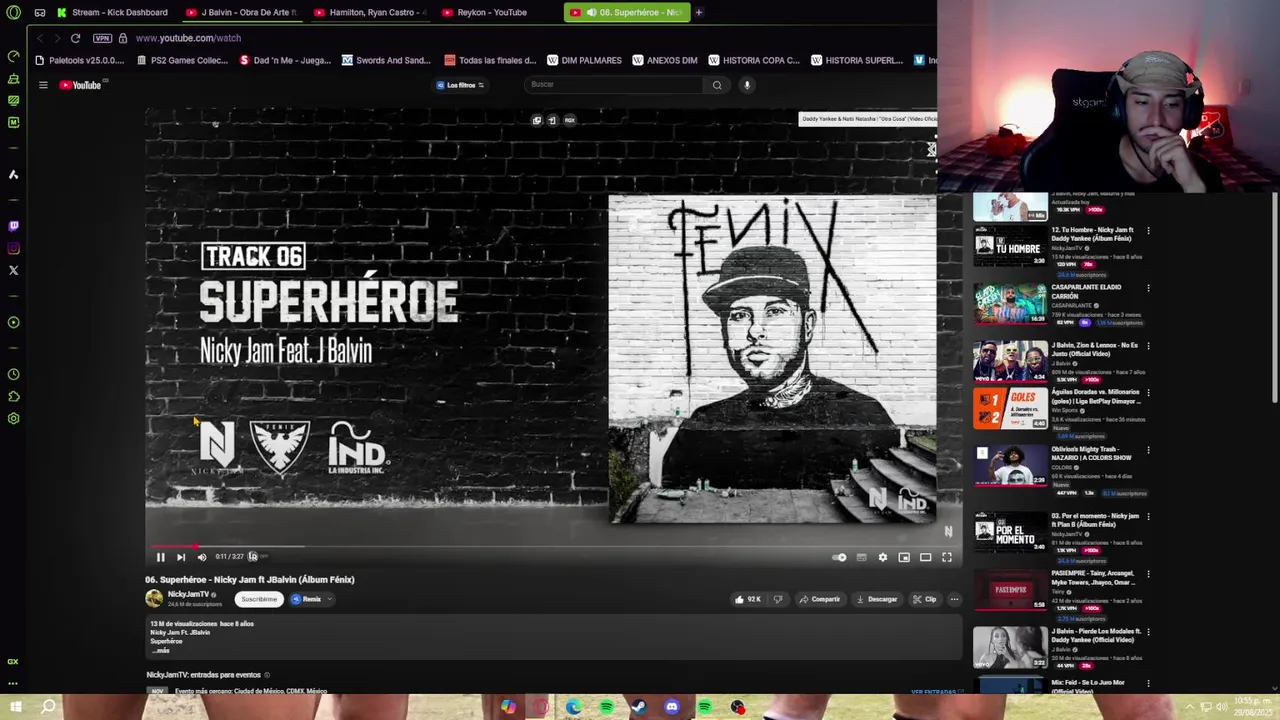Create a Clip of the video
This screenshot has width=1280, height=720.
[924, 599]
